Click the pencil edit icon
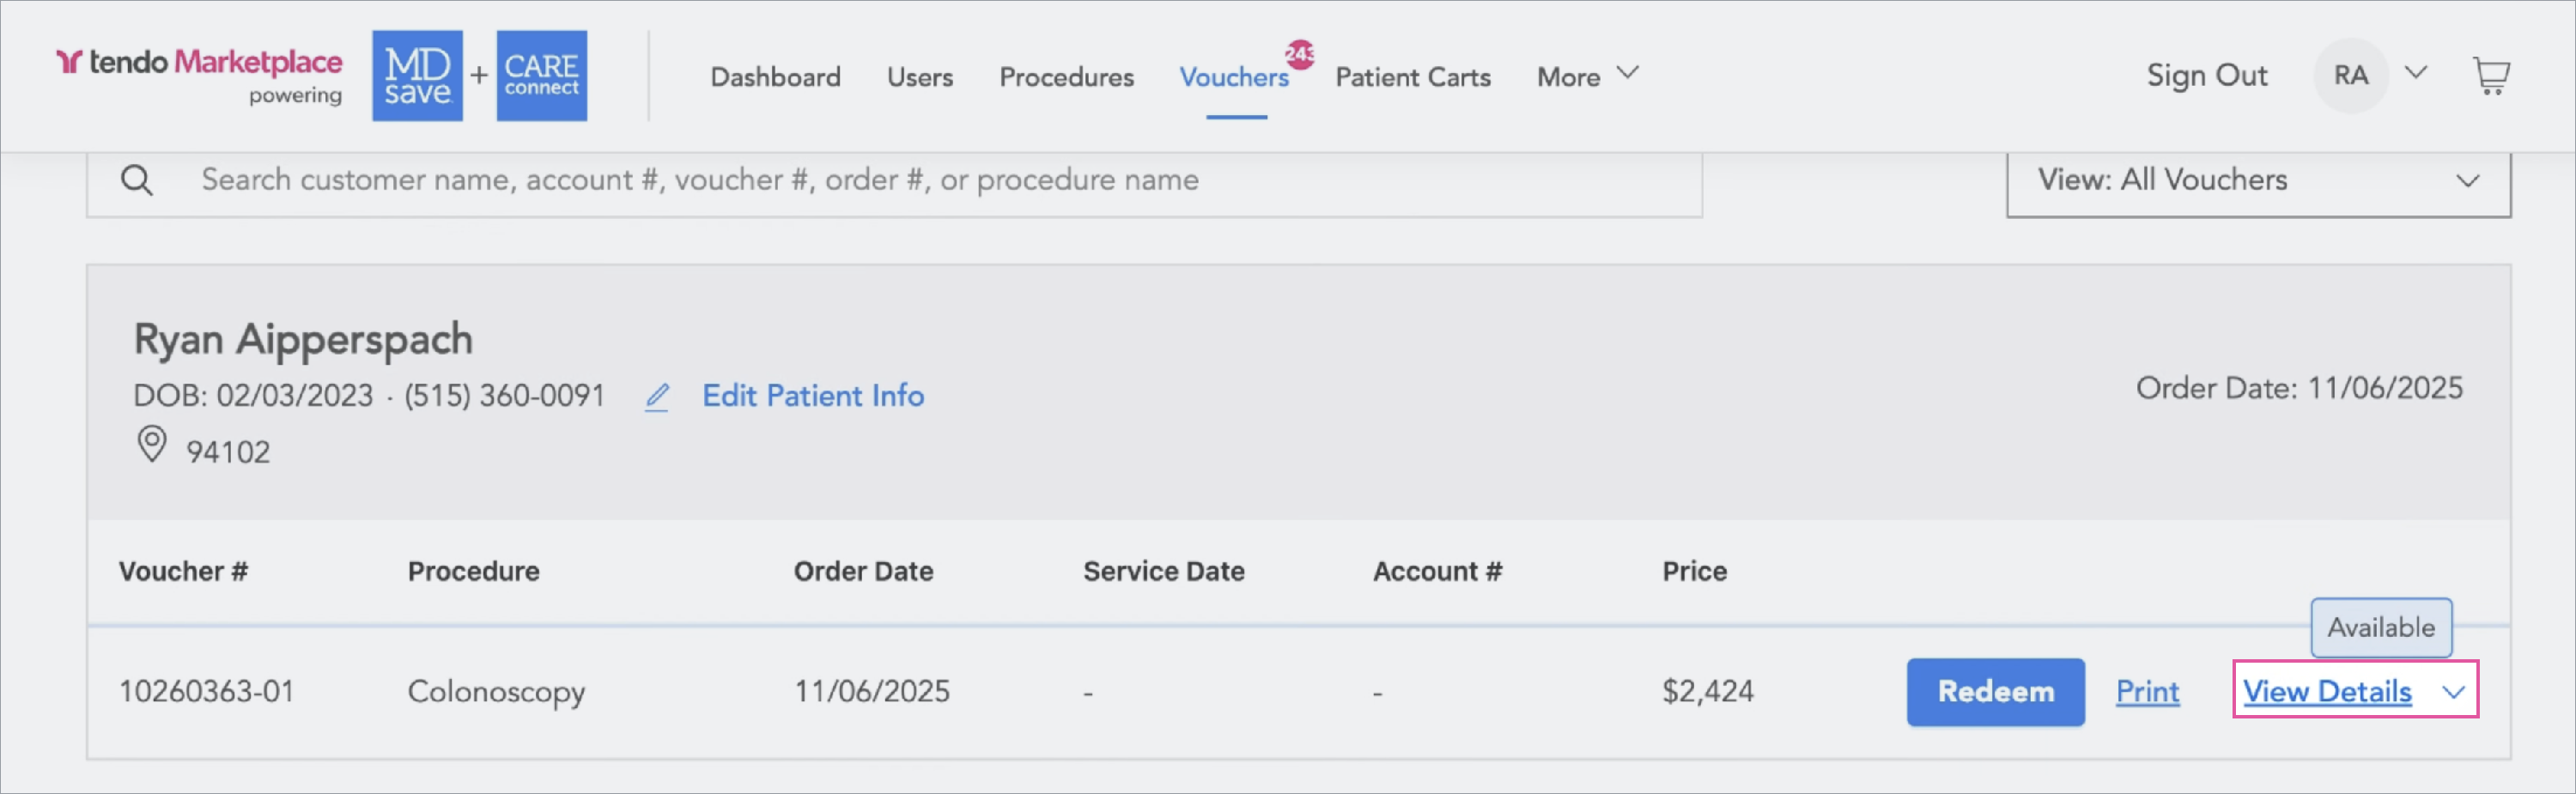The width and height of the screenshot is (2576, 794). (657, 397)
